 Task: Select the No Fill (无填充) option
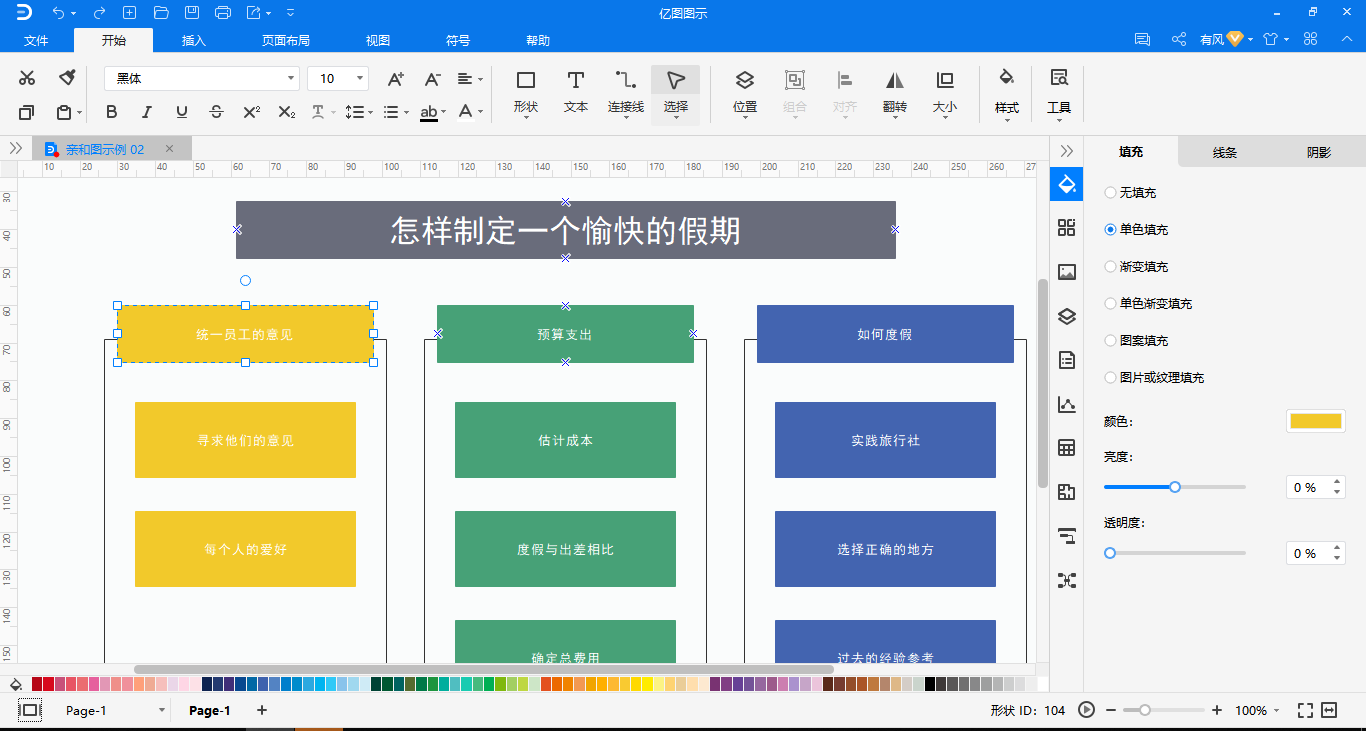click(1130, 192)
